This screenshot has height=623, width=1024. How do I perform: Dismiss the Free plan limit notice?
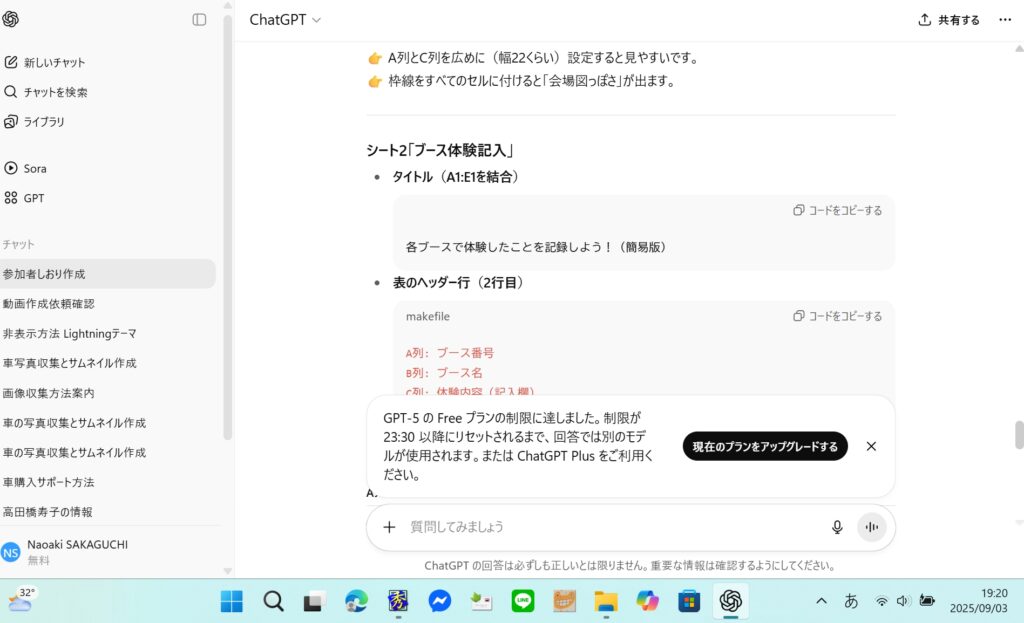point(871,446)
